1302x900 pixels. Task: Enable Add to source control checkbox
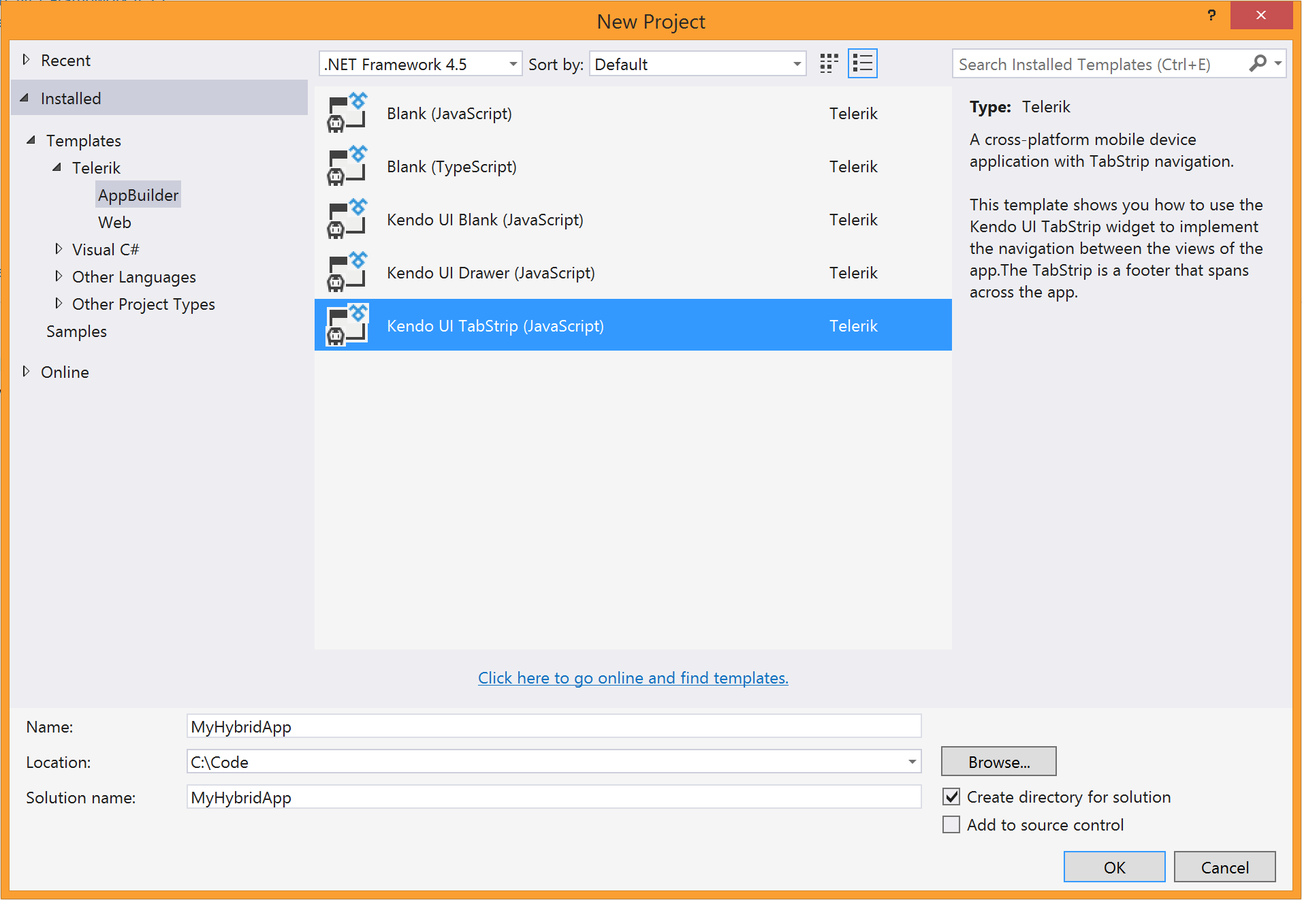(952, 825)
